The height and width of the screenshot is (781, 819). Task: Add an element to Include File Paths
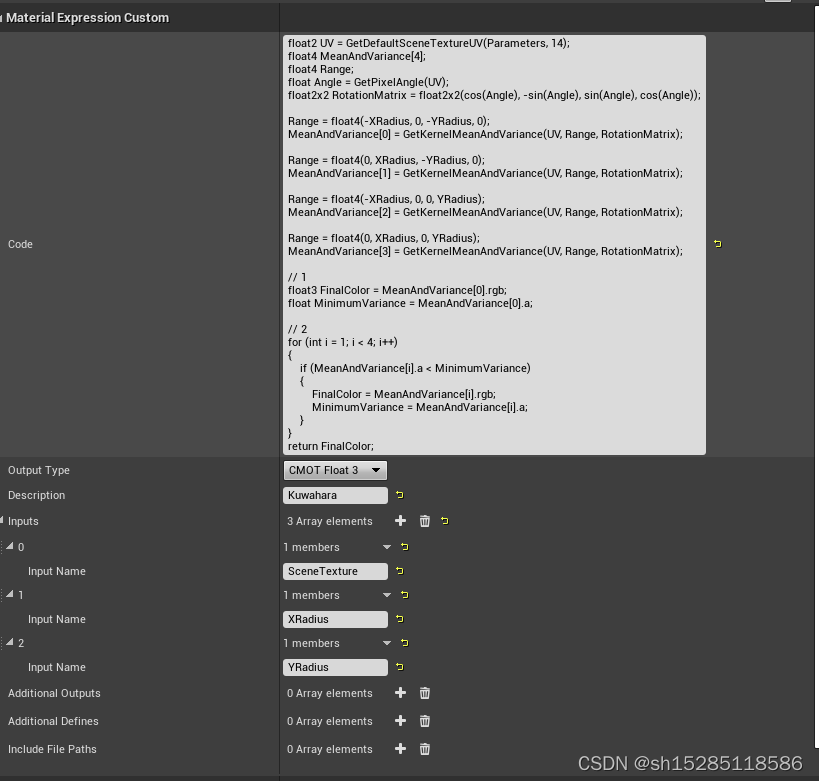(401, 749)
